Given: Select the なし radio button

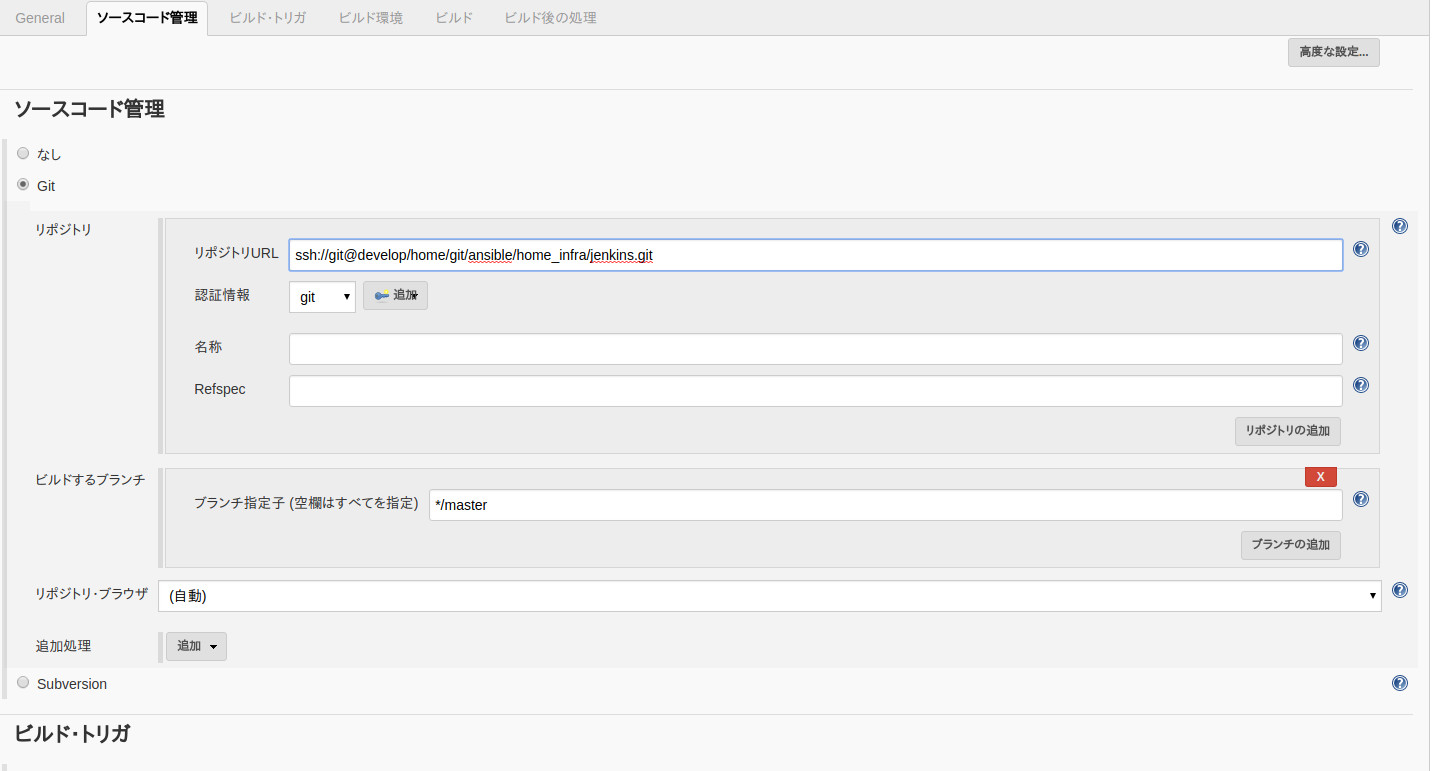Looking at the screenshot, I should [23, 153].
